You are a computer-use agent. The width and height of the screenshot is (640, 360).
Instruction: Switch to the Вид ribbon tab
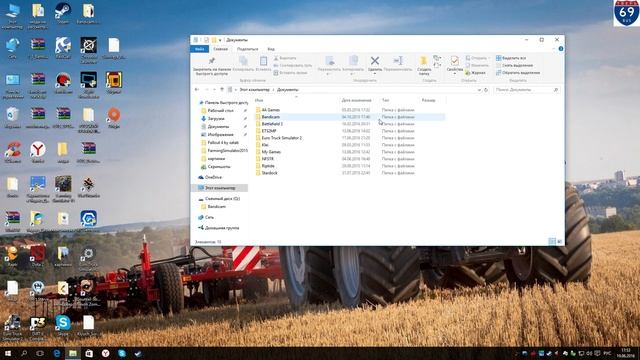coord(271,49)
